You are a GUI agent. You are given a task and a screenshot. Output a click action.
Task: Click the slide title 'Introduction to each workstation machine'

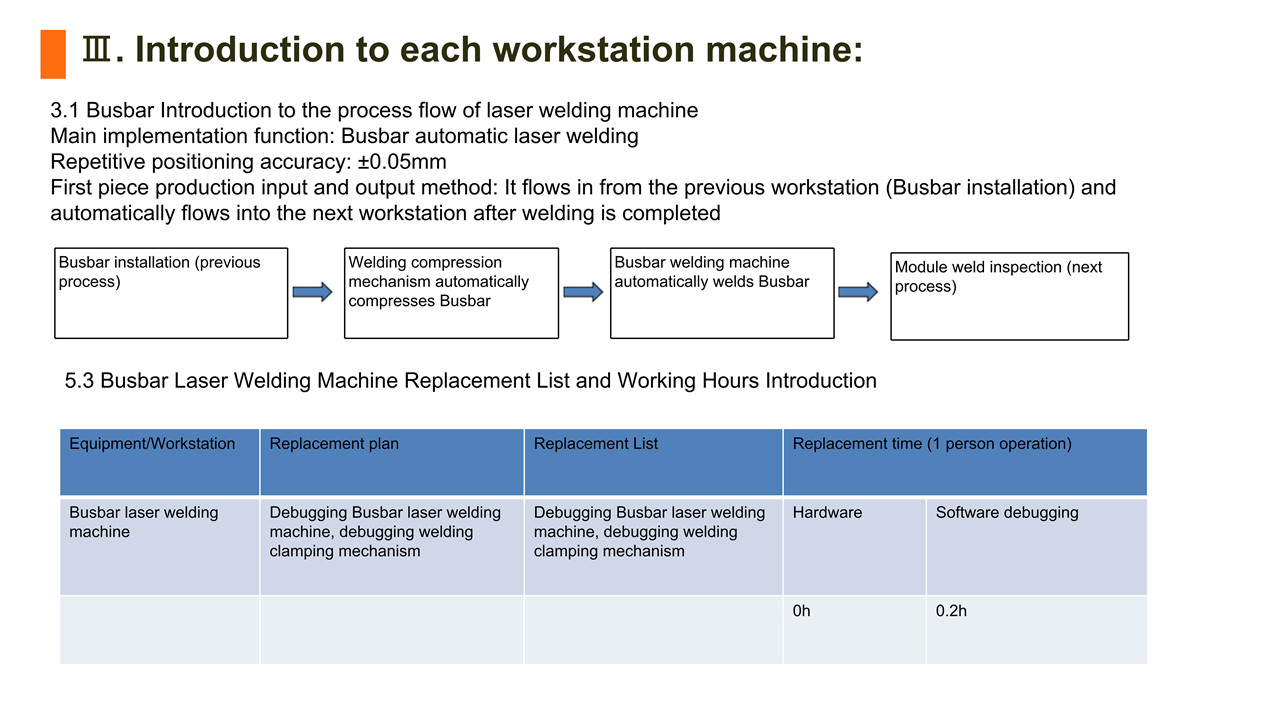[x=472, y=50]
